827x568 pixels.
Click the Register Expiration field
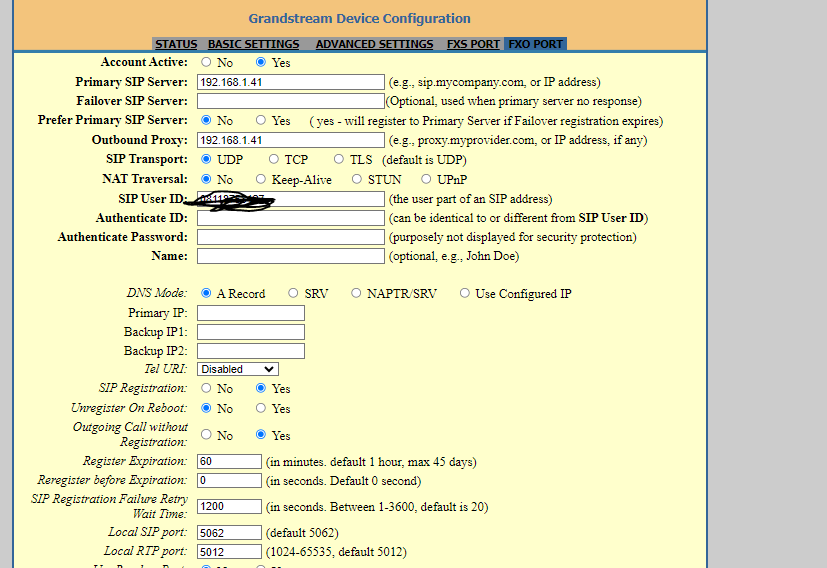(x=229, y=461)
